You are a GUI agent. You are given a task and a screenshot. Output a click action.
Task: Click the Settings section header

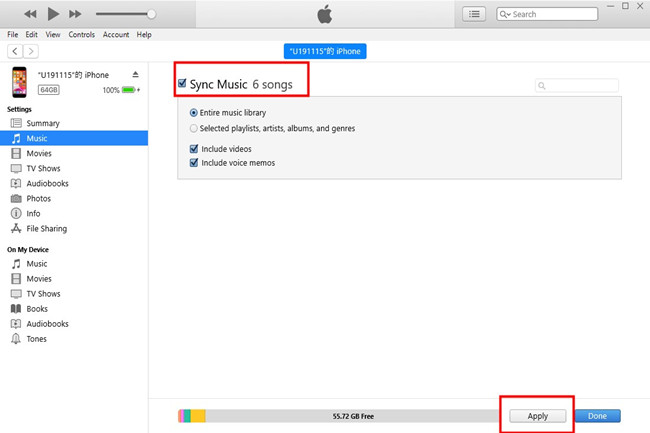click(19, 109)
